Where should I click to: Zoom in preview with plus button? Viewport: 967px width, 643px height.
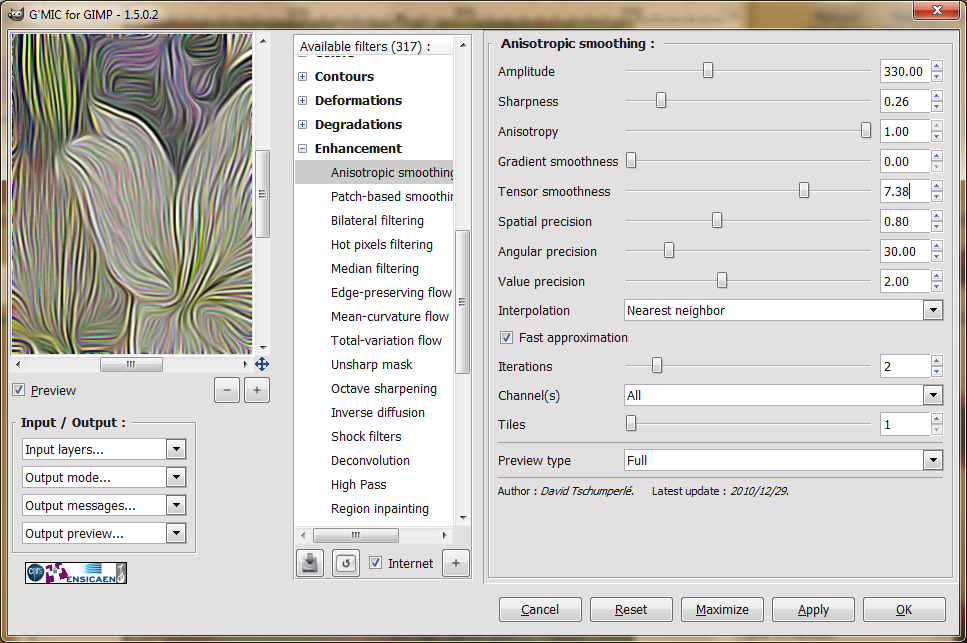pos(257,390)
